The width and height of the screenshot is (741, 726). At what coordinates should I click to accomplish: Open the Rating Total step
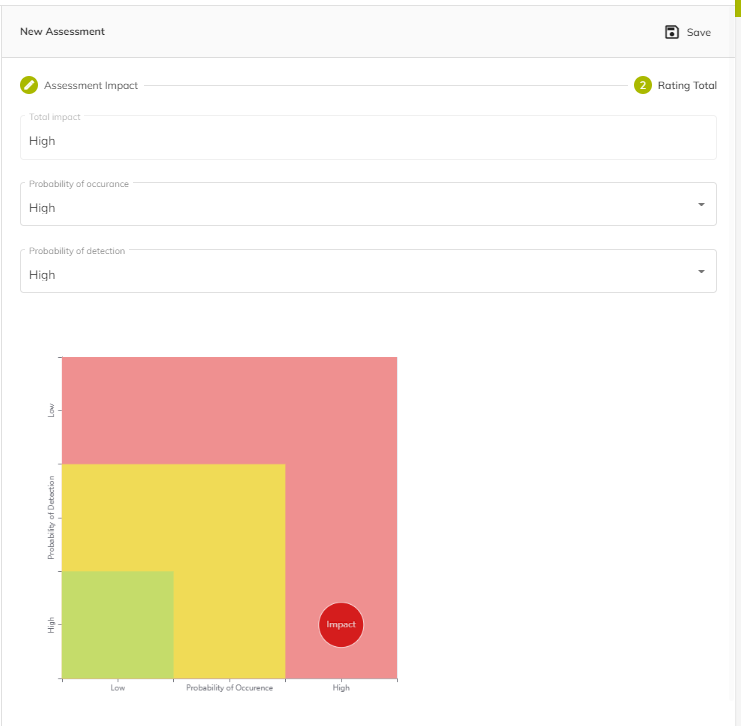tap(687, 86)
